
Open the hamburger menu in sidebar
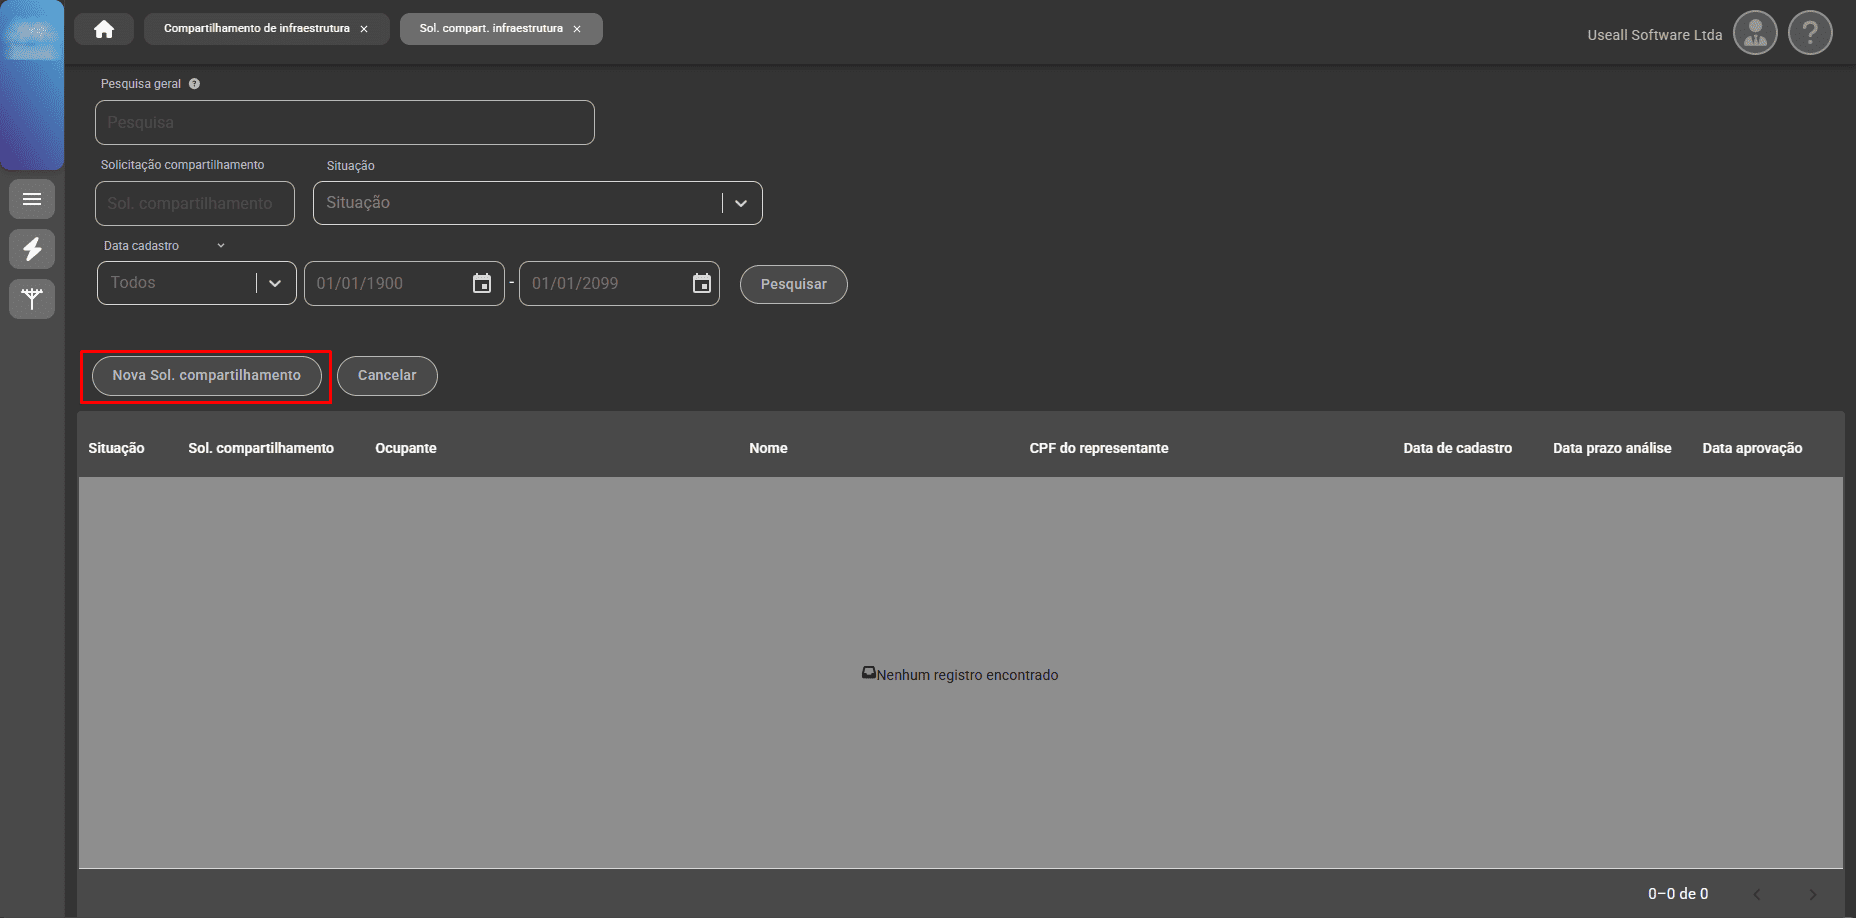(x=32, y=199)
